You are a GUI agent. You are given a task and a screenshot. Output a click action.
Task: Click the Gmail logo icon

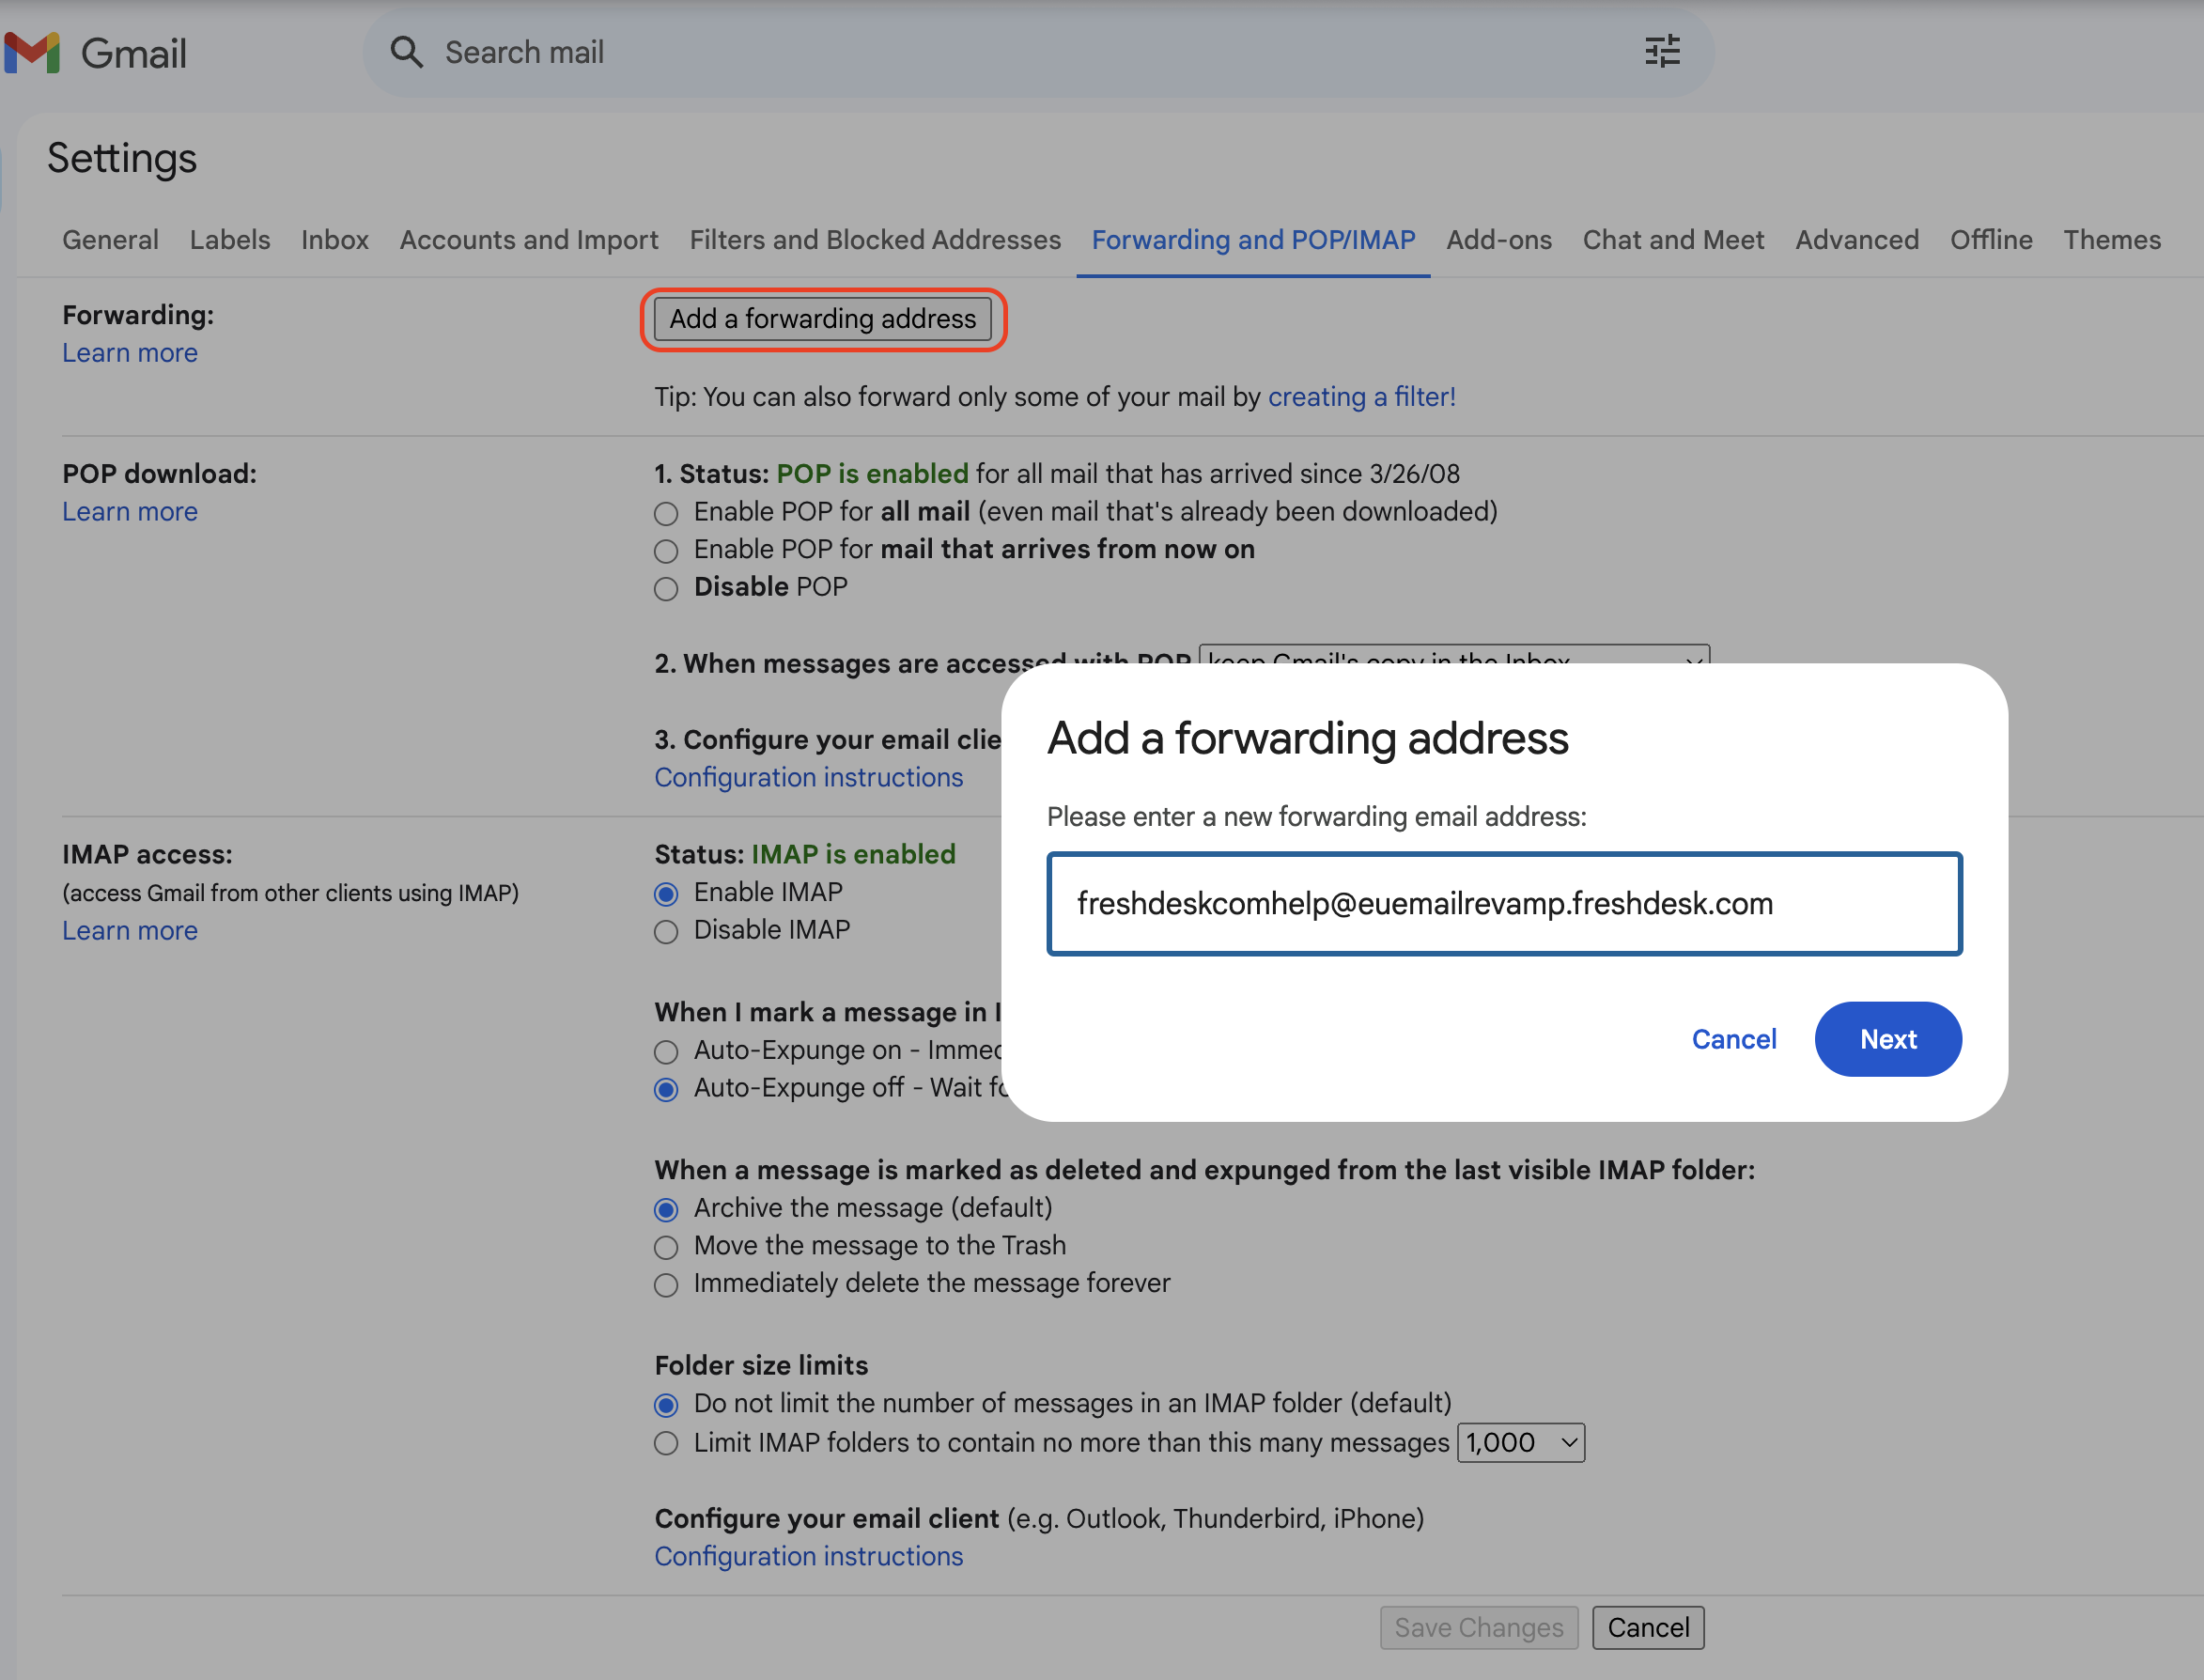tap(33, 53)
